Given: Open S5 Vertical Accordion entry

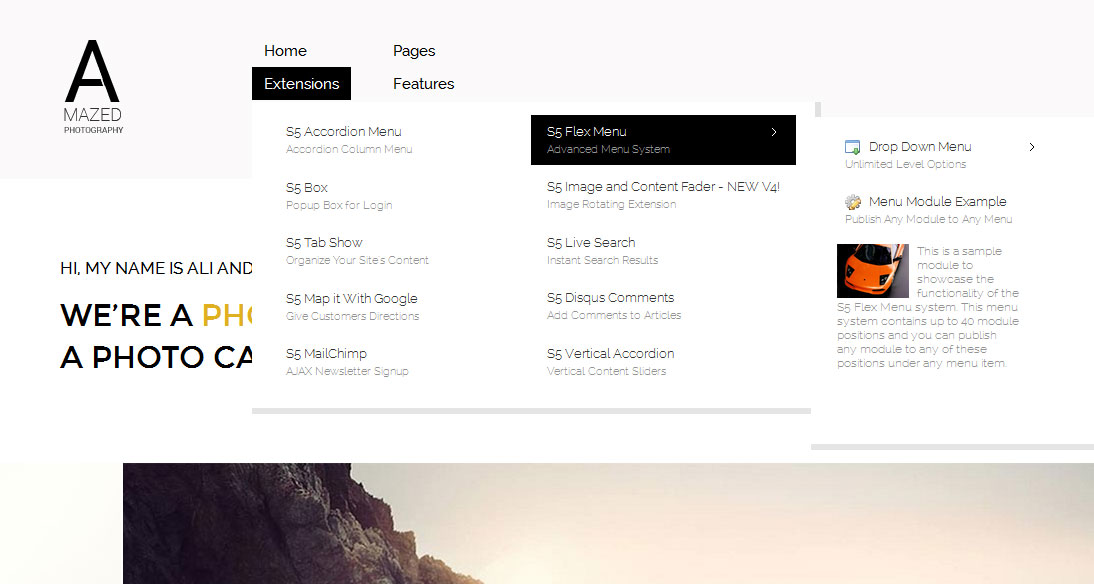Looking at the screenshot, I should click(x=610, y=354).
